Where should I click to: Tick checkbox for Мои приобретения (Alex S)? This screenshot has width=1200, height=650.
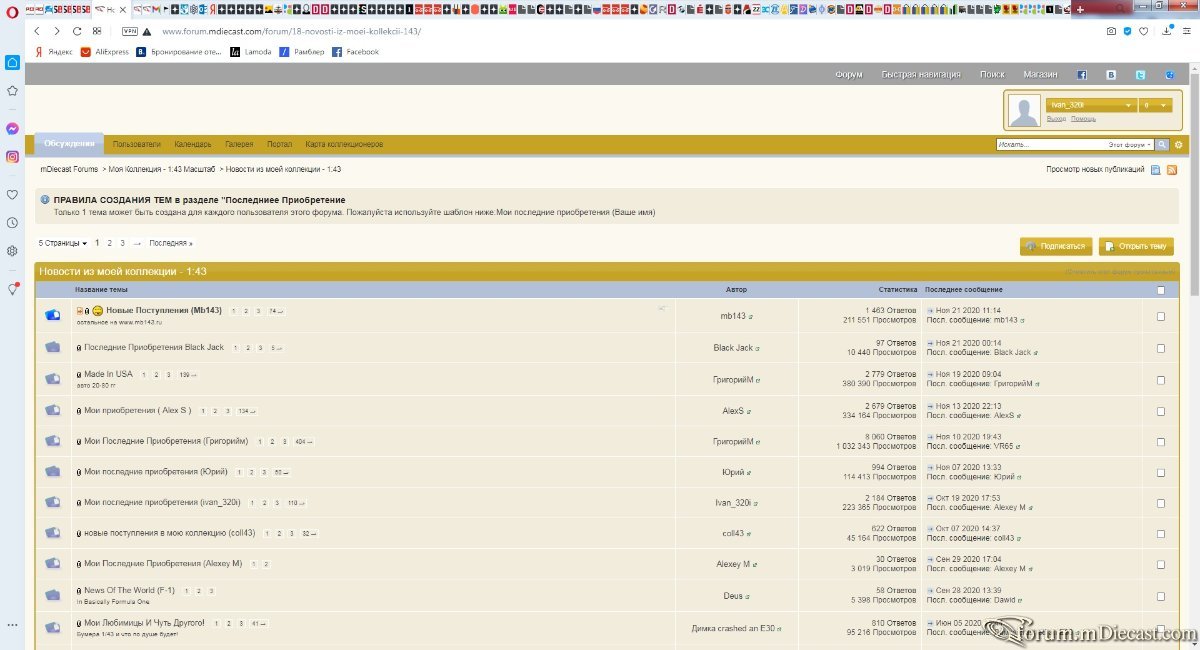[x=1161, y=411]
